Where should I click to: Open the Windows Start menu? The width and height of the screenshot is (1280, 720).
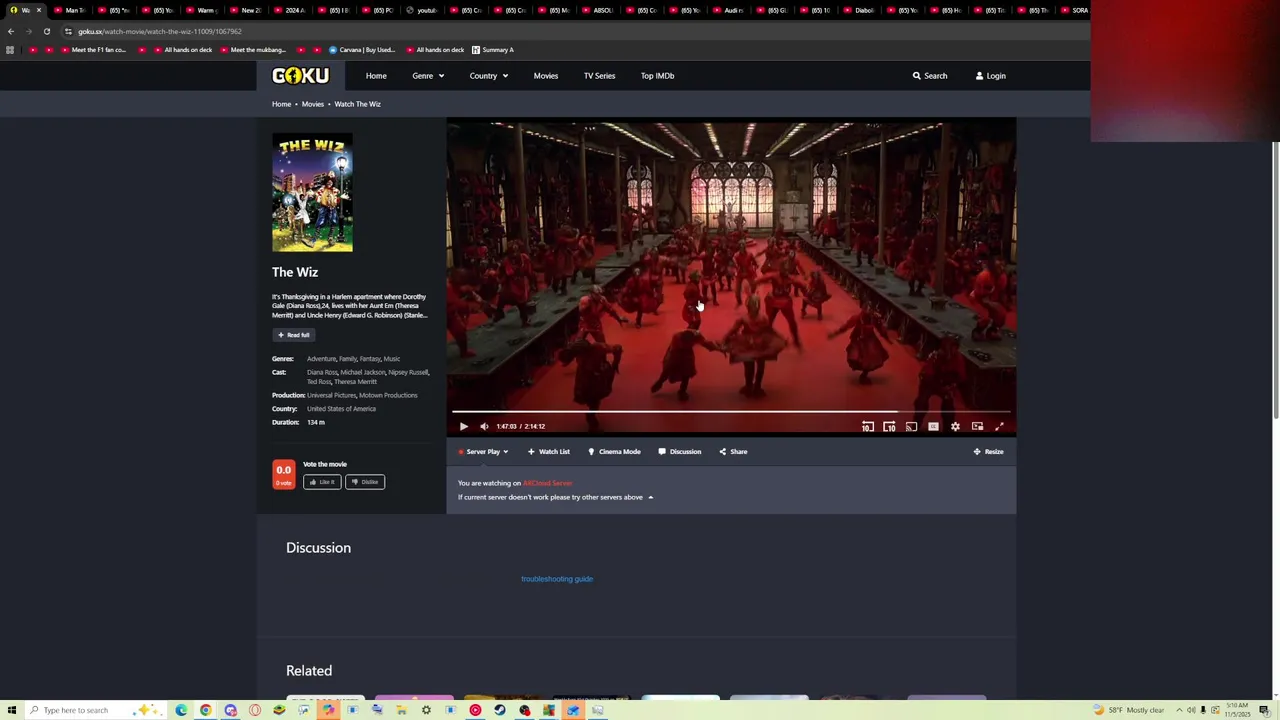click(x=12, y=710)
